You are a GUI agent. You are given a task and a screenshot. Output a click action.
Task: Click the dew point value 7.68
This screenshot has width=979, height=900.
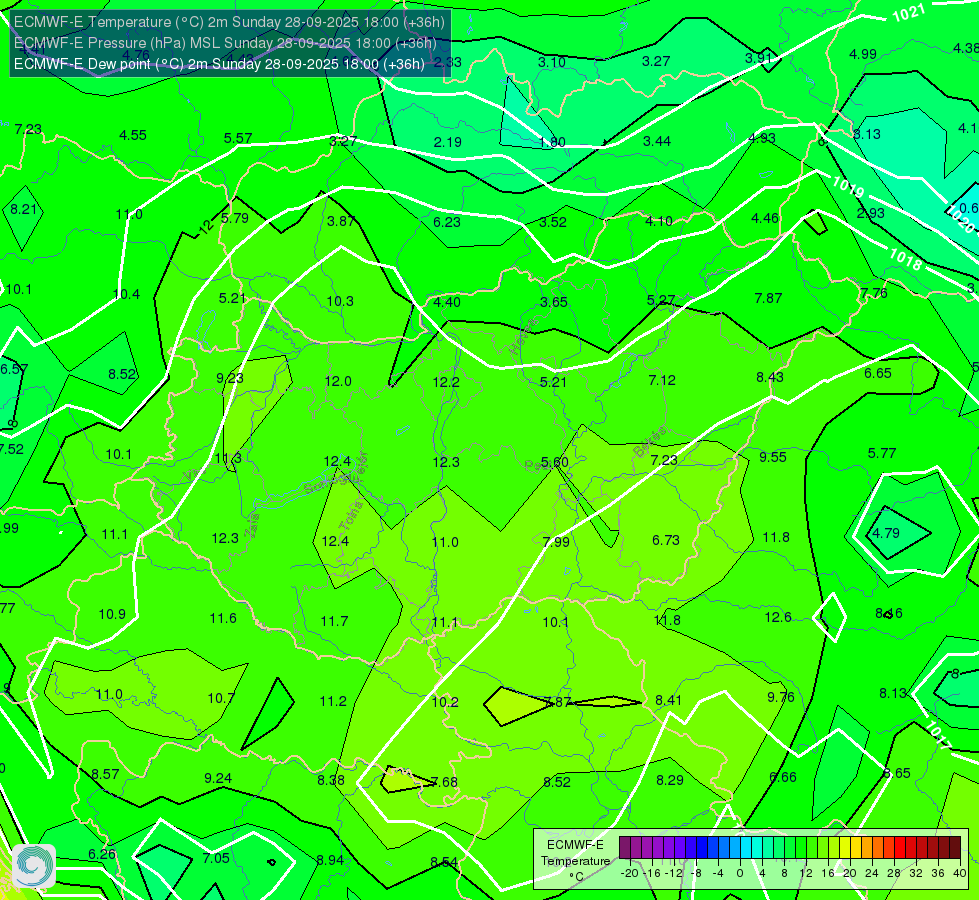(444, 782)
